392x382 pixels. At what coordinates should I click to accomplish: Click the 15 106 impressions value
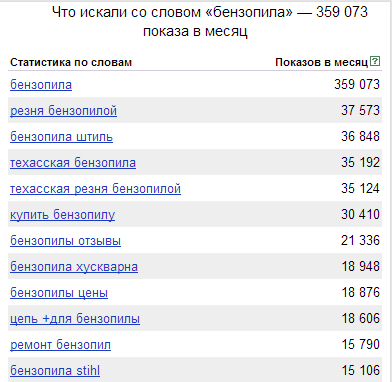[x=361, y=370]
